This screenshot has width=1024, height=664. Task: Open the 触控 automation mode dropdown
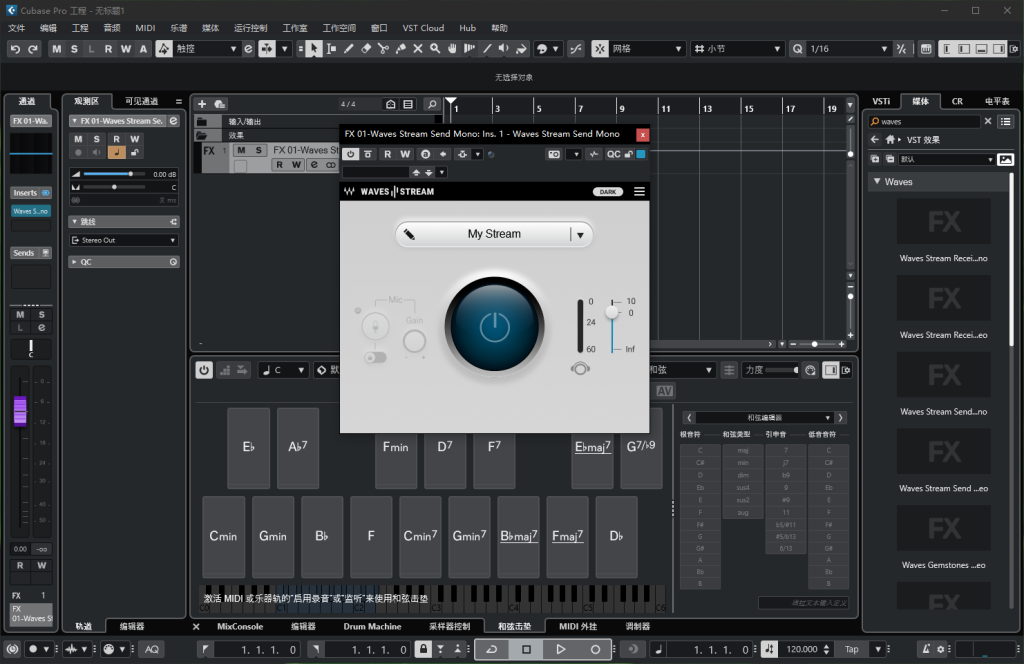(x=232, y=49)
